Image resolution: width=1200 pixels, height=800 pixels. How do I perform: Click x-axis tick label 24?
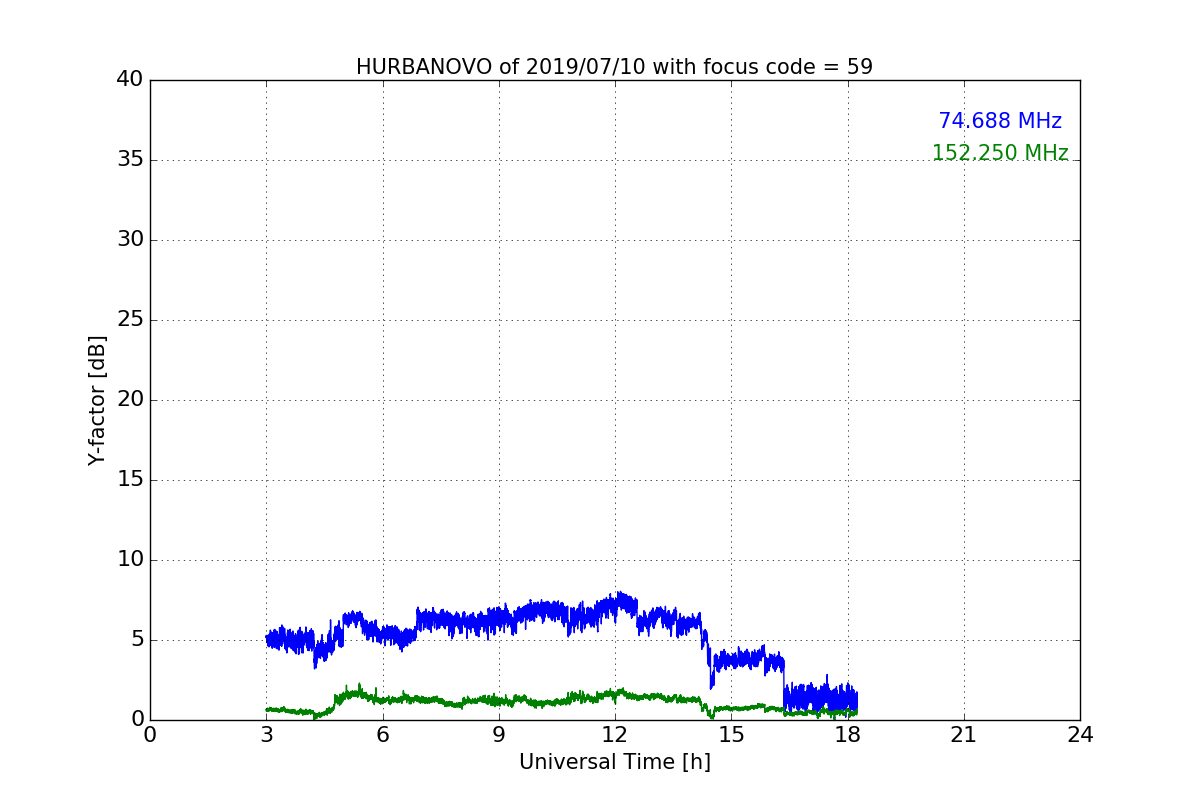(x=1080, y=734)
